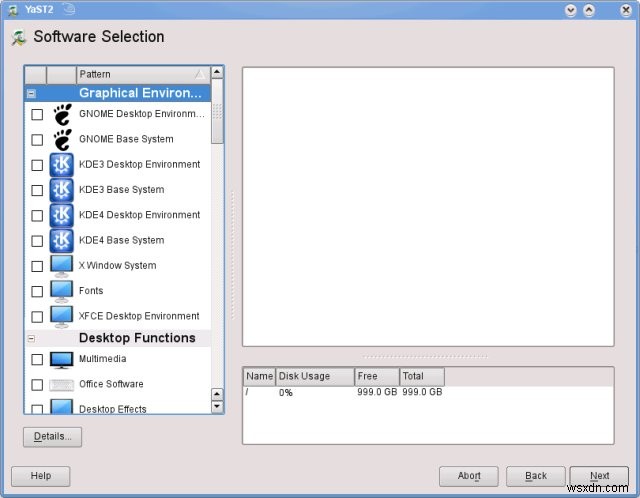The image size is (640, 498).
Task: Select the Office Software pattern label
Action: pyautogui.click(x=111, y=384)
